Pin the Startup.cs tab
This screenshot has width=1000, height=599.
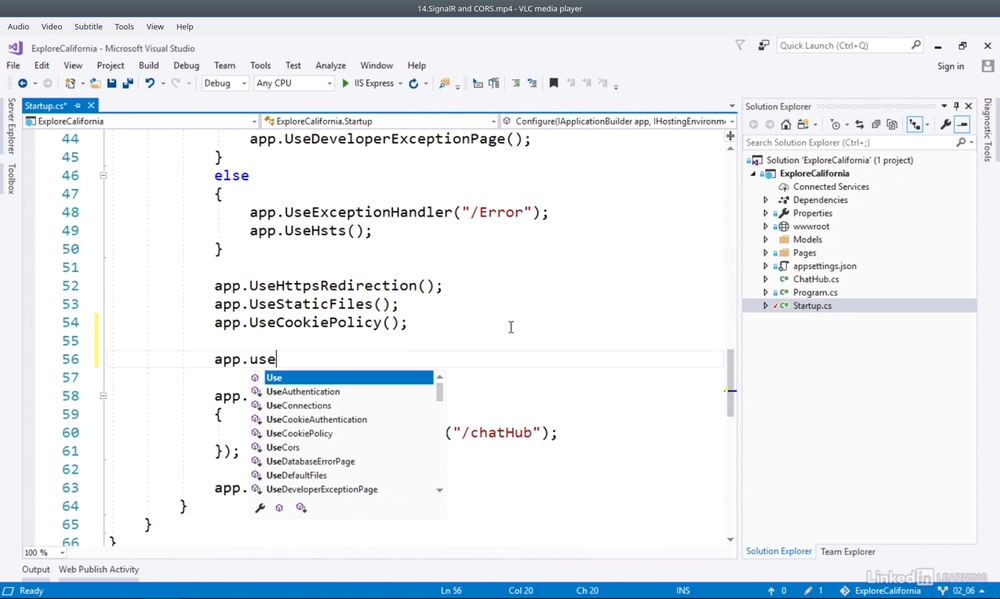tap(78, 106)
